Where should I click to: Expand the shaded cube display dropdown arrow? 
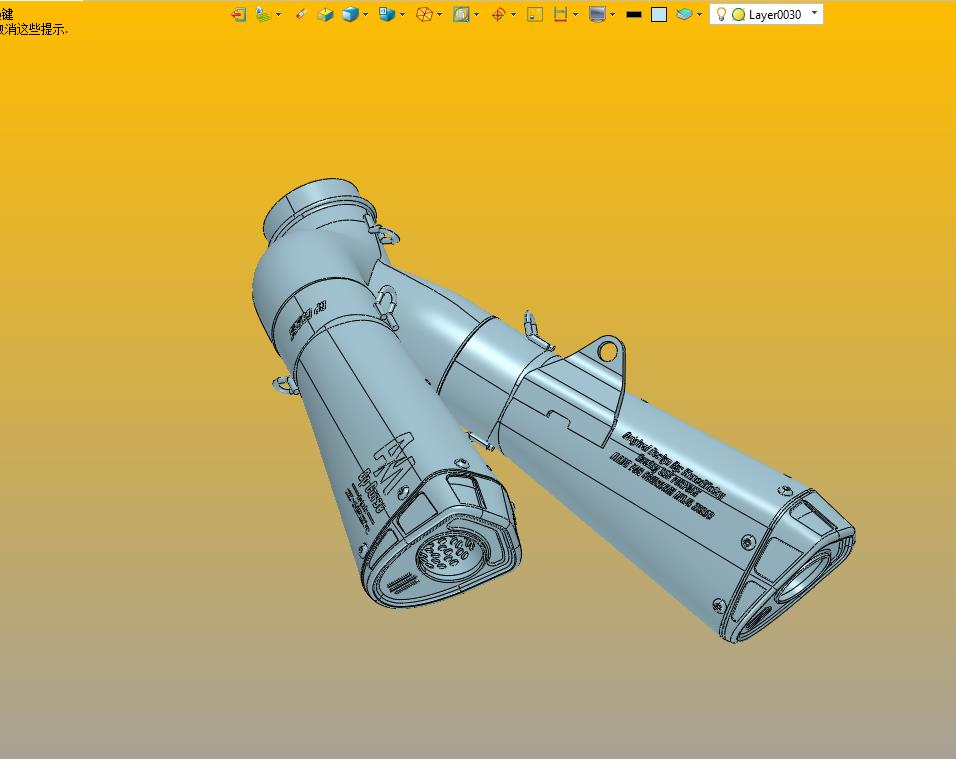[366, 15]
